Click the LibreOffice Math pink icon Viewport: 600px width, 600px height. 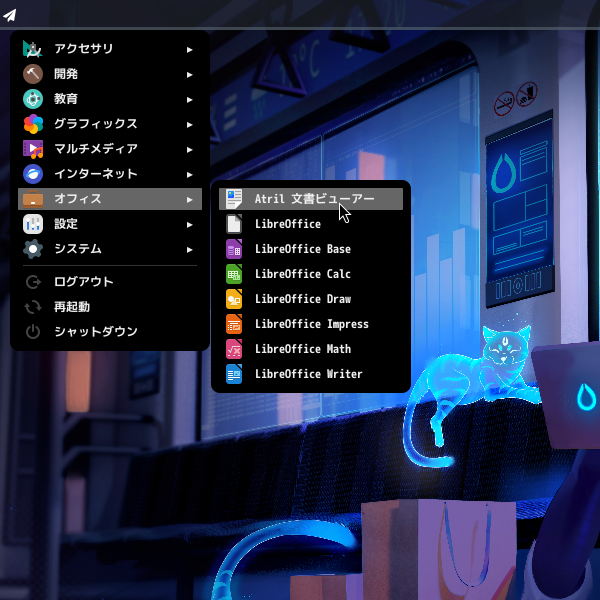234,349
